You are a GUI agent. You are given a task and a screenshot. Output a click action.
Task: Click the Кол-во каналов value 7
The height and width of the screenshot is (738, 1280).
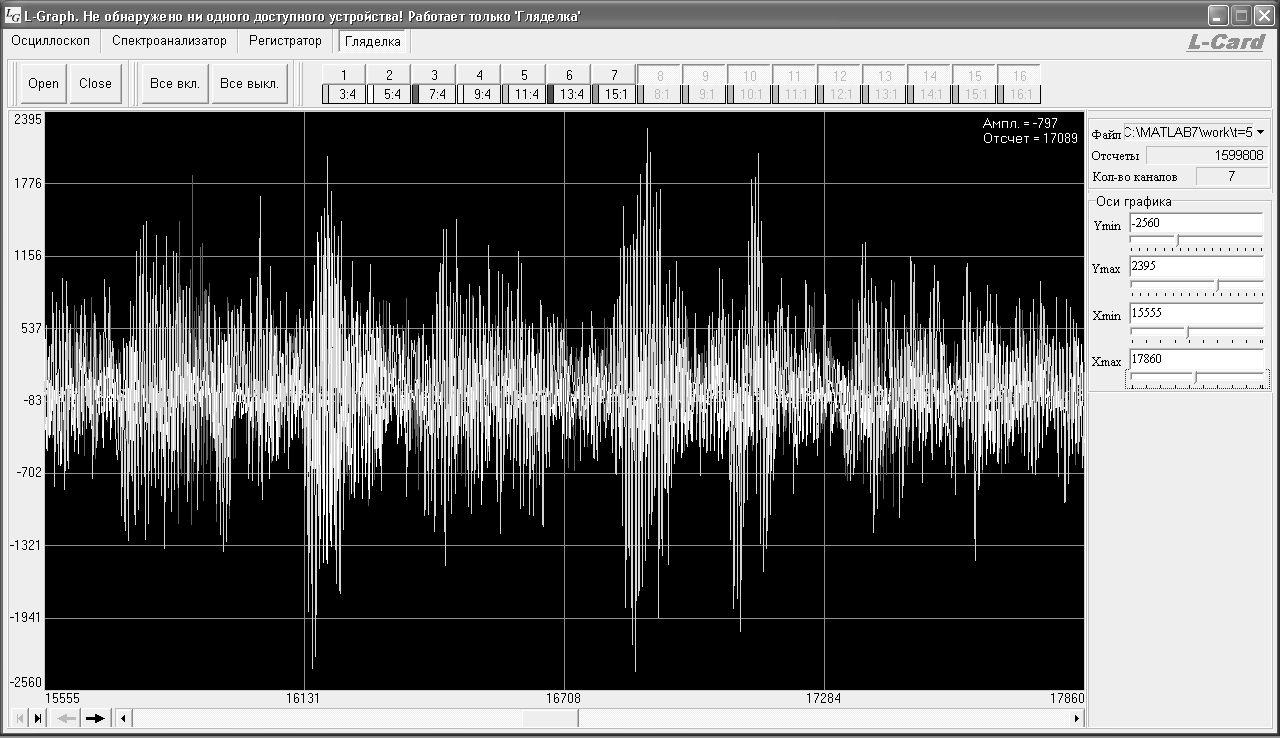point(1231,177)
